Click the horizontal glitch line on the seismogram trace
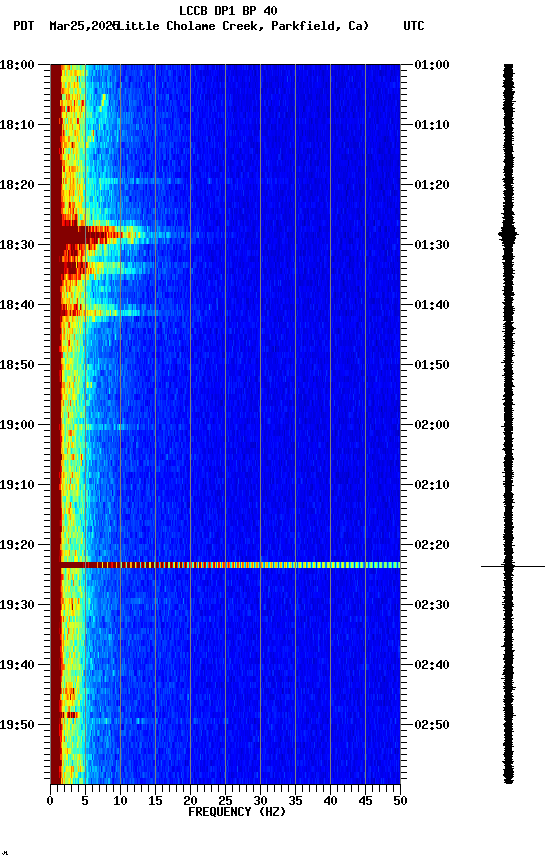This screenshot has width=552, height=864. 513,566
